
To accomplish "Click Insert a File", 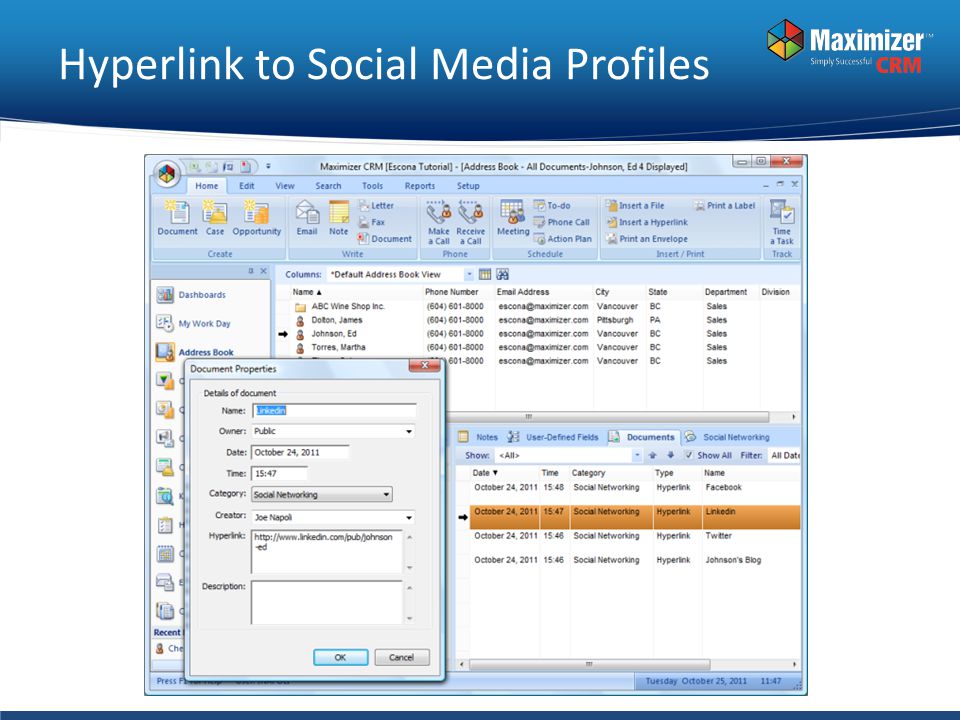I will (x=636, y=206).
